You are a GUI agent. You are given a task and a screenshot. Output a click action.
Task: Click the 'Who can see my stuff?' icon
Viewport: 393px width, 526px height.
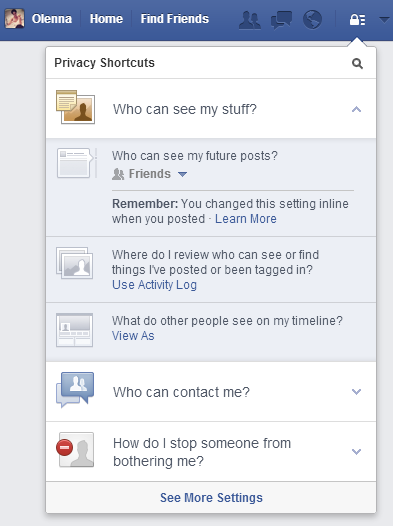(x=75, y=107)
